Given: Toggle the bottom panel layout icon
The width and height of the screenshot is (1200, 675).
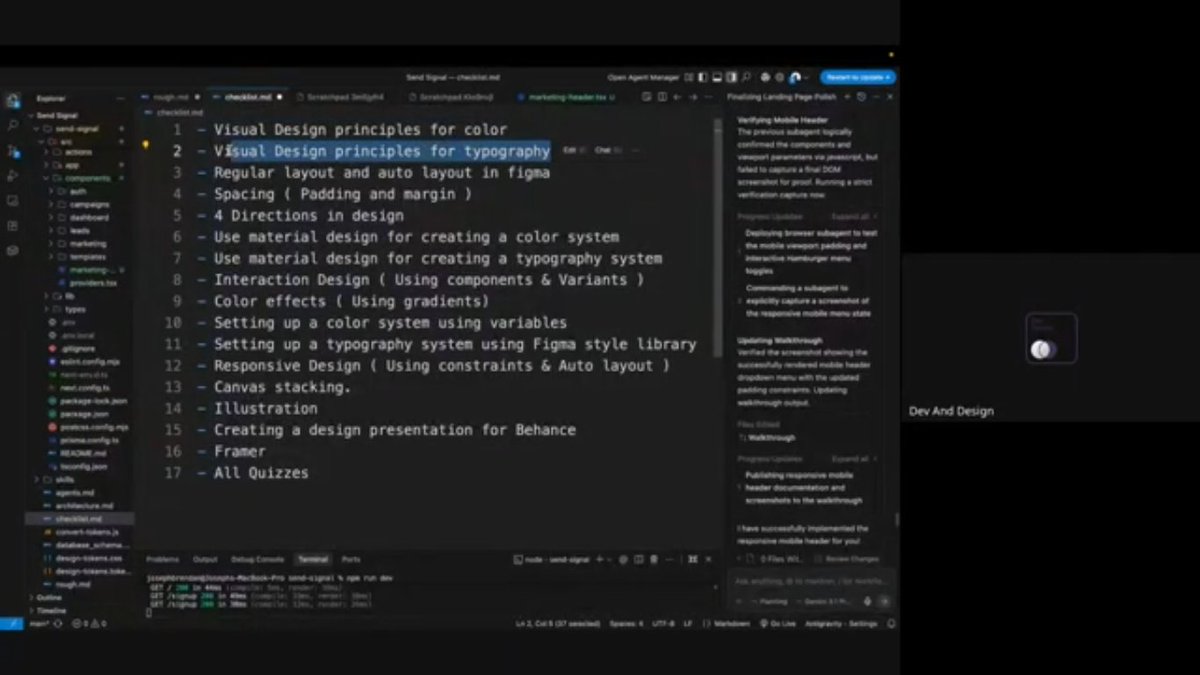Looking at the screenshot, I should [x=717, y=77].
